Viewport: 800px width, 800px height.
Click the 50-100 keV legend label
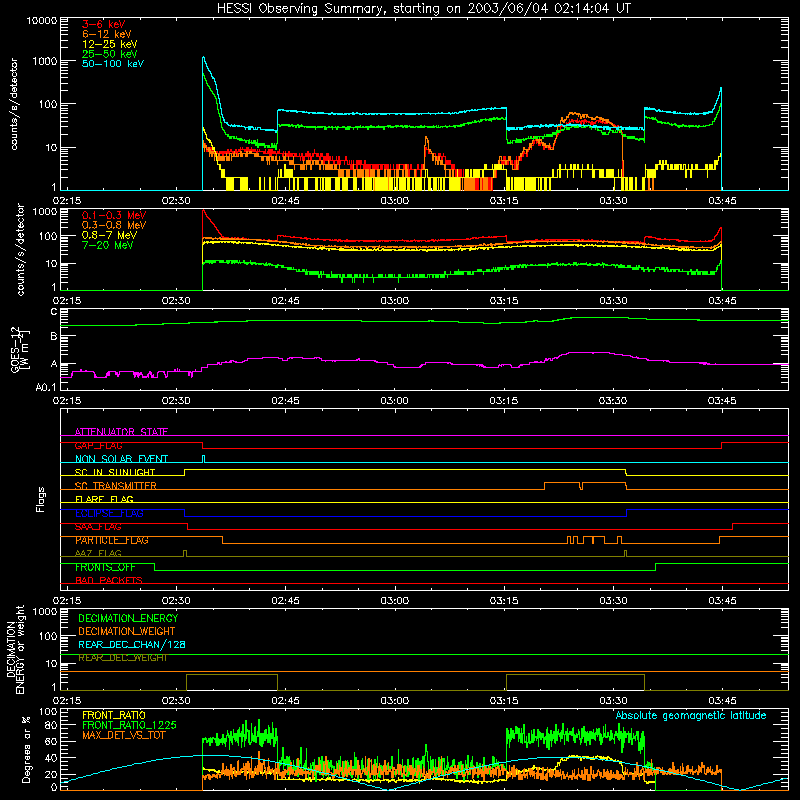113,64
